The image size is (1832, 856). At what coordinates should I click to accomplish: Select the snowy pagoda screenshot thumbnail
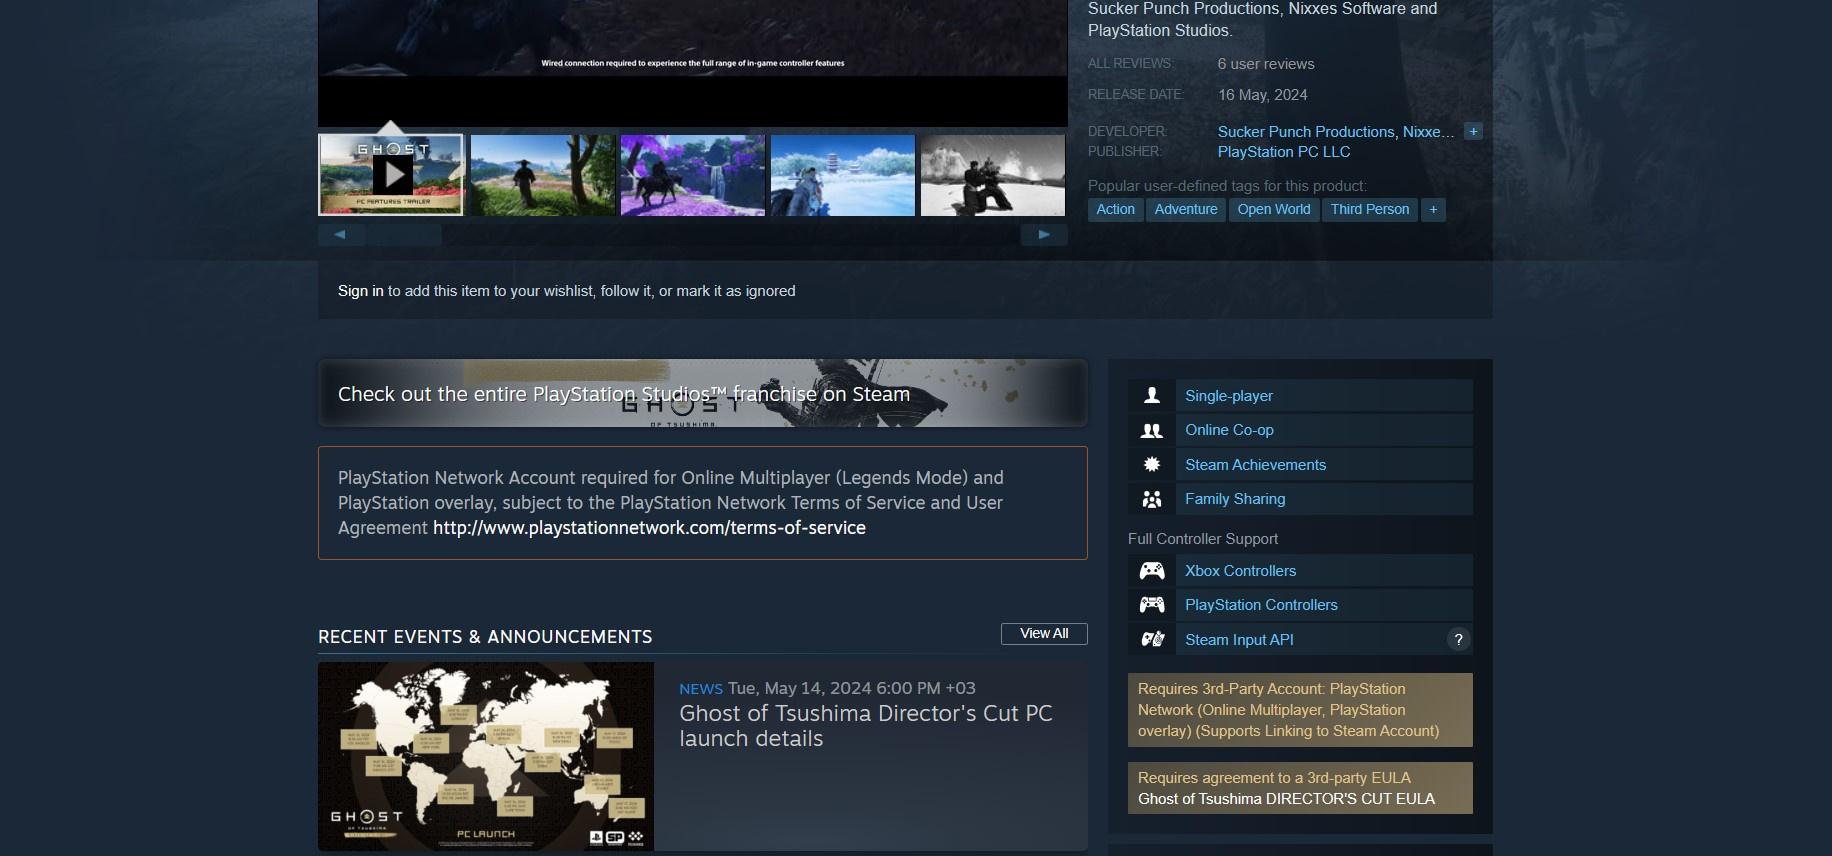(x=843, y=175)
